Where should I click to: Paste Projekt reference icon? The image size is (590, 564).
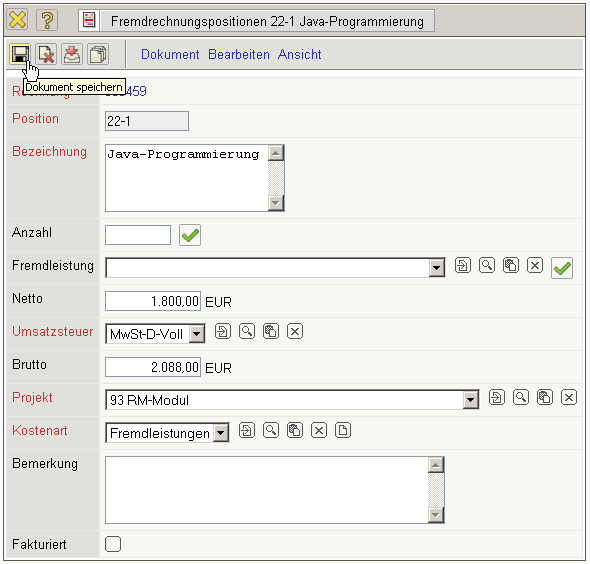coord(545,397)
